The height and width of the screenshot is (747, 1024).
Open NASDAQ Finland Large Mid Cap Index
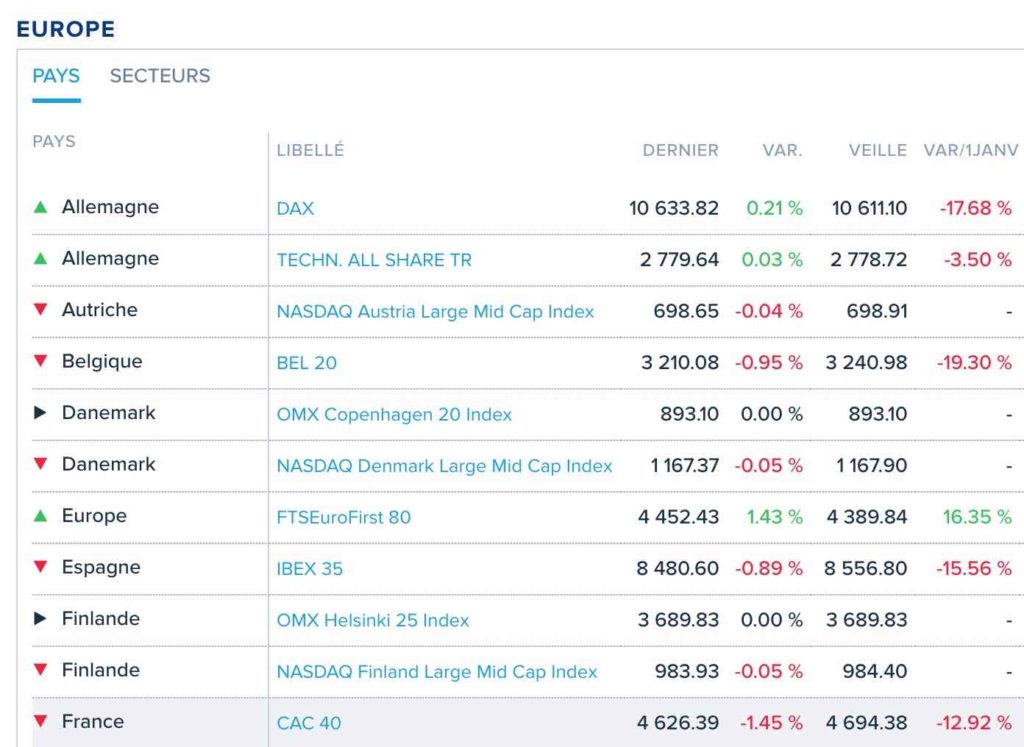click(437, 671)
